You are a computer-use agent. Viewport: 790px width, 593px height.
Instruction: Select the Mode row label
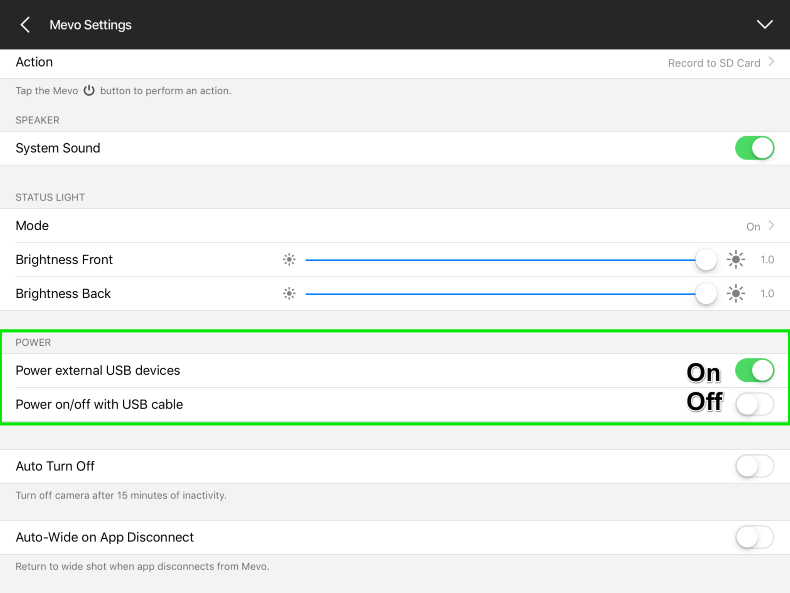click(x=32, y=226)
